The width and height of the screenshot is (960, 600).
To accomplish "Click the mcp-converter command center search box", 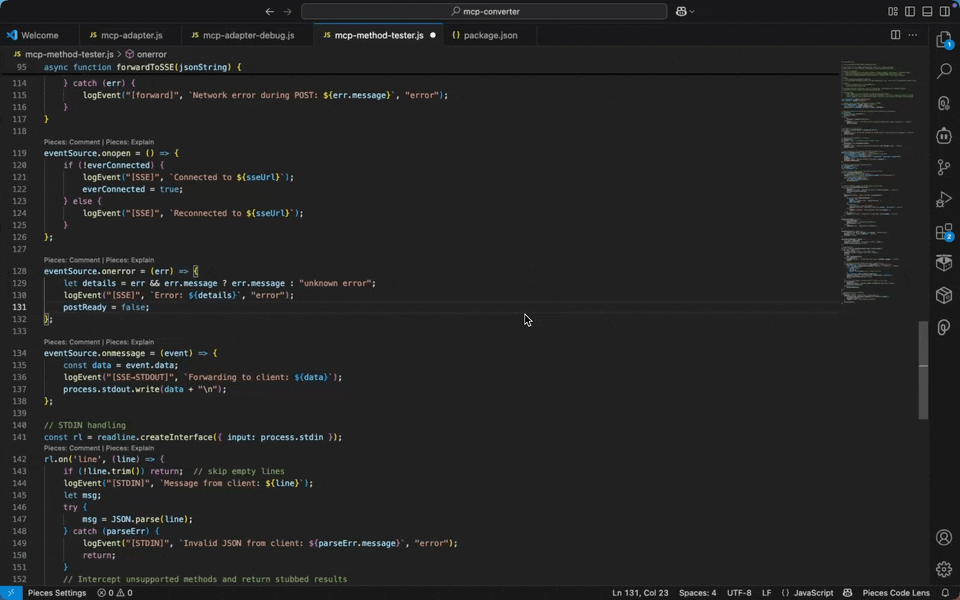I will 484,11.
